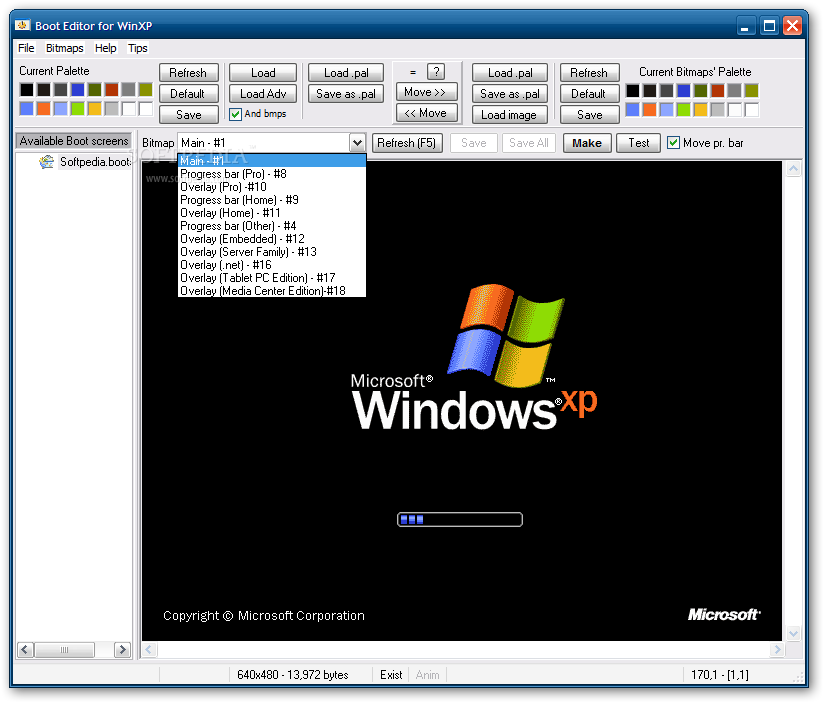The height and width of the screenshot is (703, 824).
Task: Click the Softpedia.boot file icon
Action: coord(46,162)
